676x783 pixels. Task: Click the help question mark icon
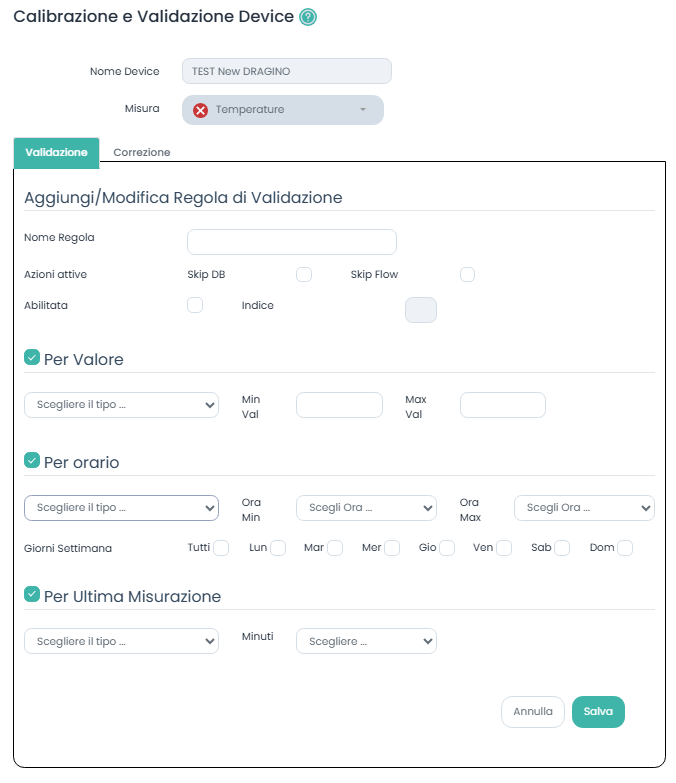point(308,17)
